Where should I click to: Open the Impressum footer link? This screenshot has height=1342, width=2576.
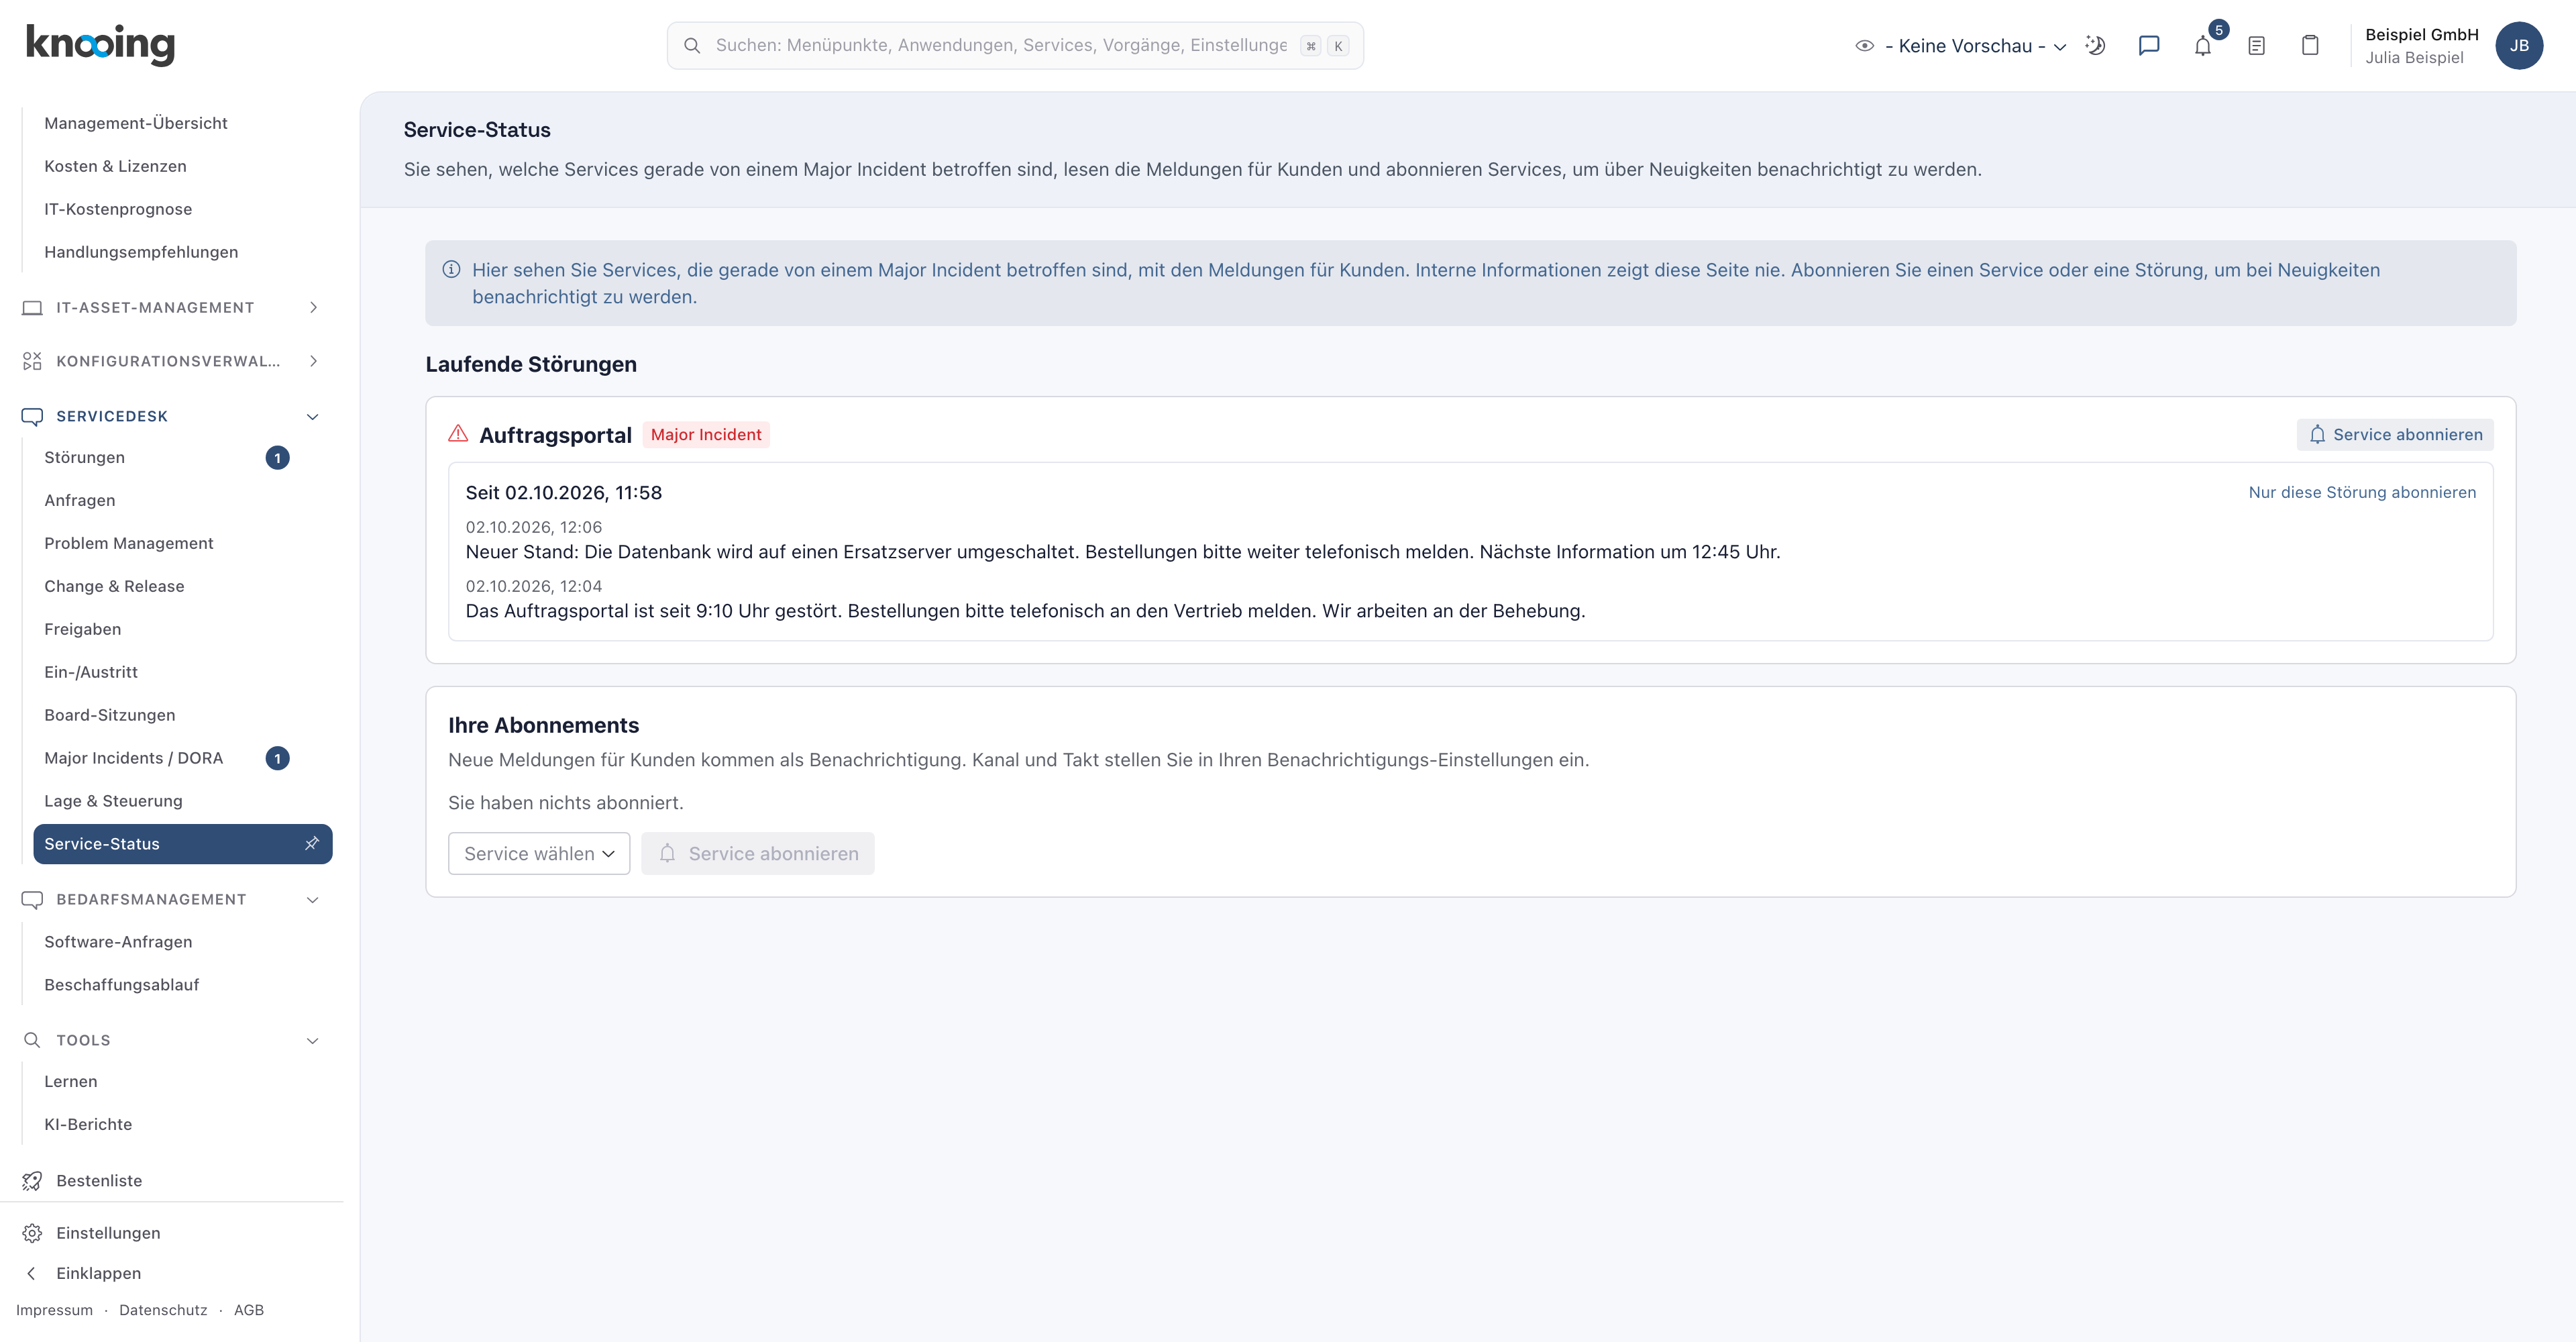coord(54,1310)
